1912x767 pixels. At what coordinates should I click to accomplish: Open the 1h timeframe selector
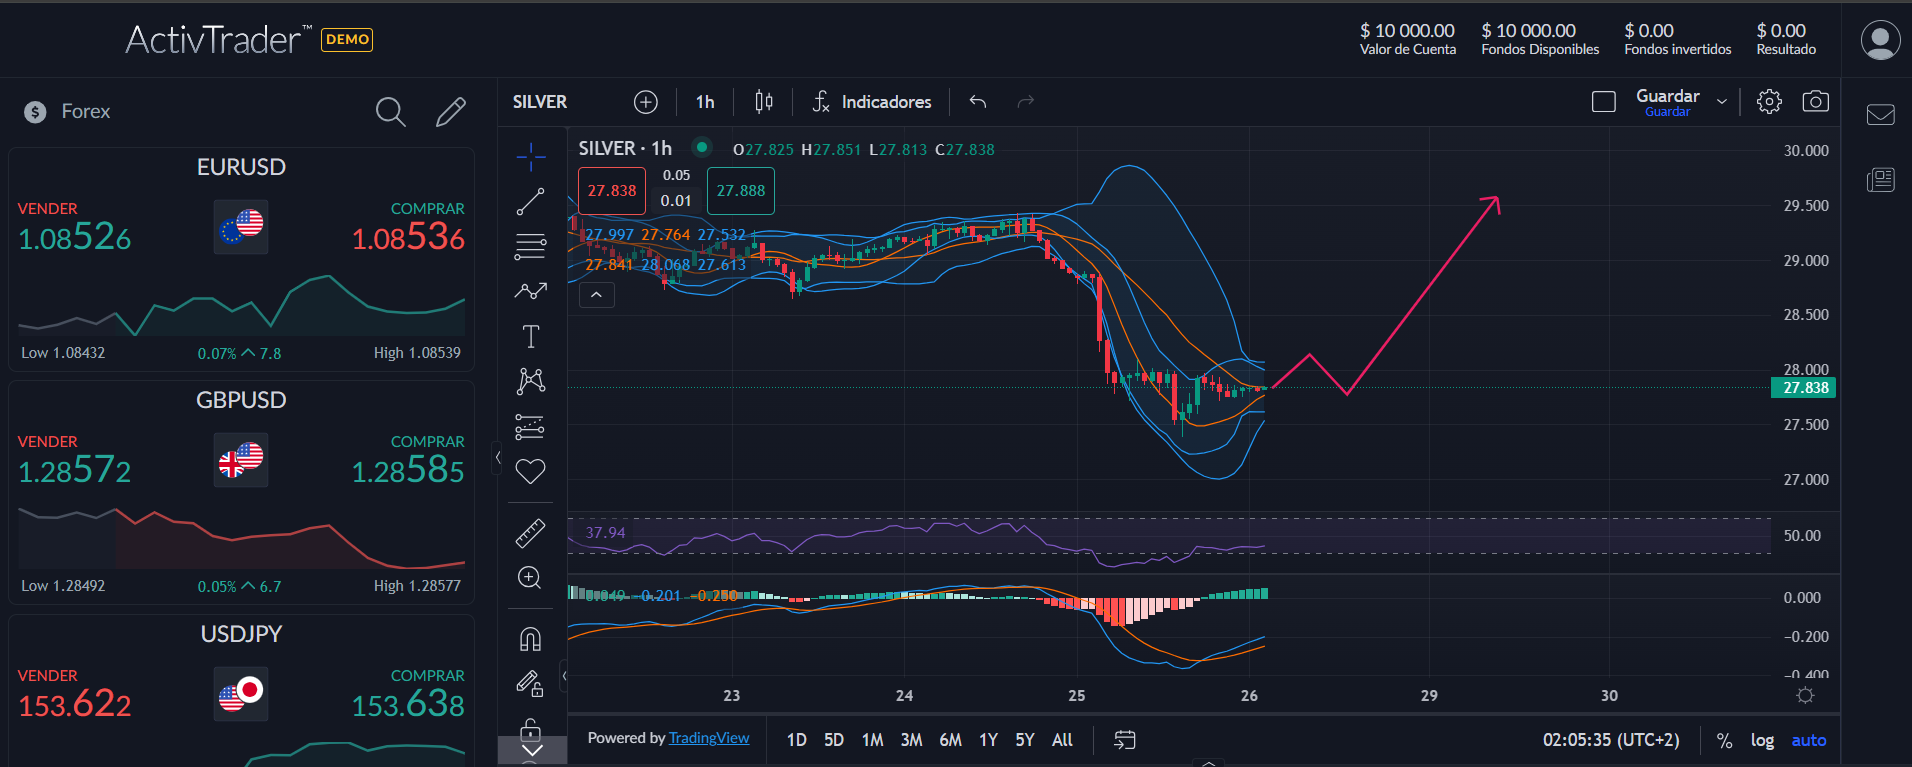[705, 102]
